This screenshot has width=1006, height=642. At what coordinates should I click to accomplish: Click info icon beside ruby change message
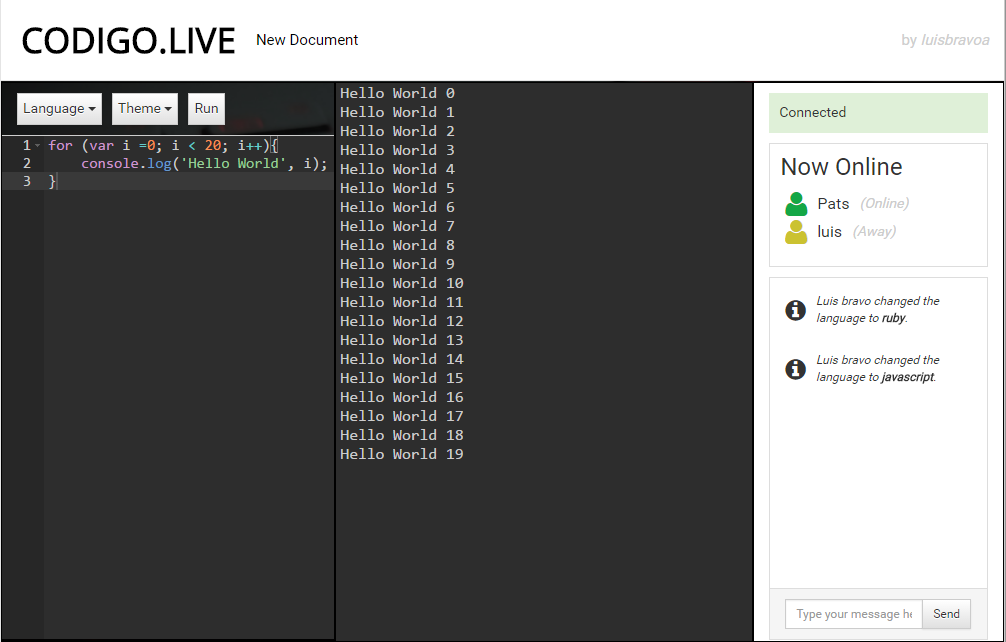pyautogui.click(x=796, y=310)
